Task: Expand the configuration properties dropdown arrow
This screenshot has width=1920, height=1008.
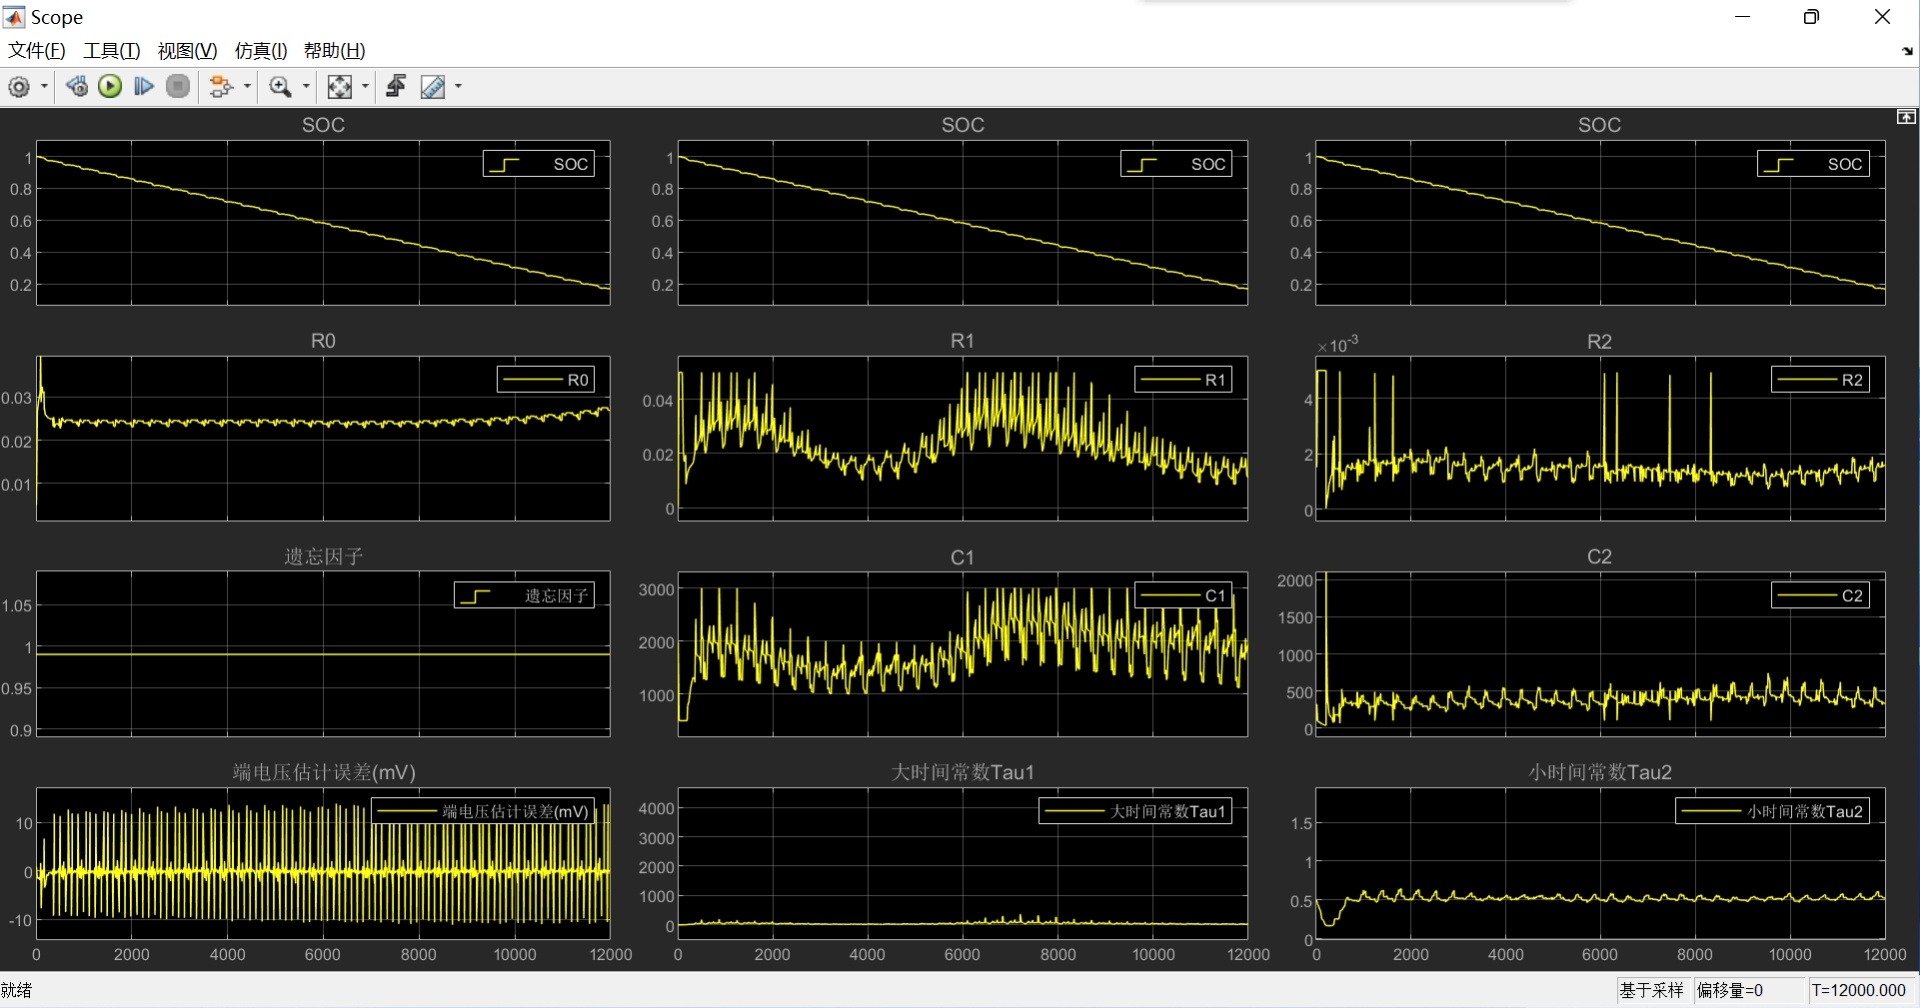Action: (x=44, y=87)
